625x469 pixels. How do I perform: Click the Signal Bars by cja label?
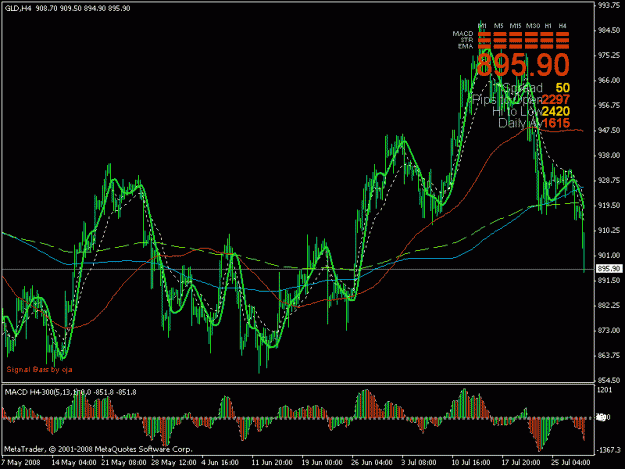tap(39, 370)
